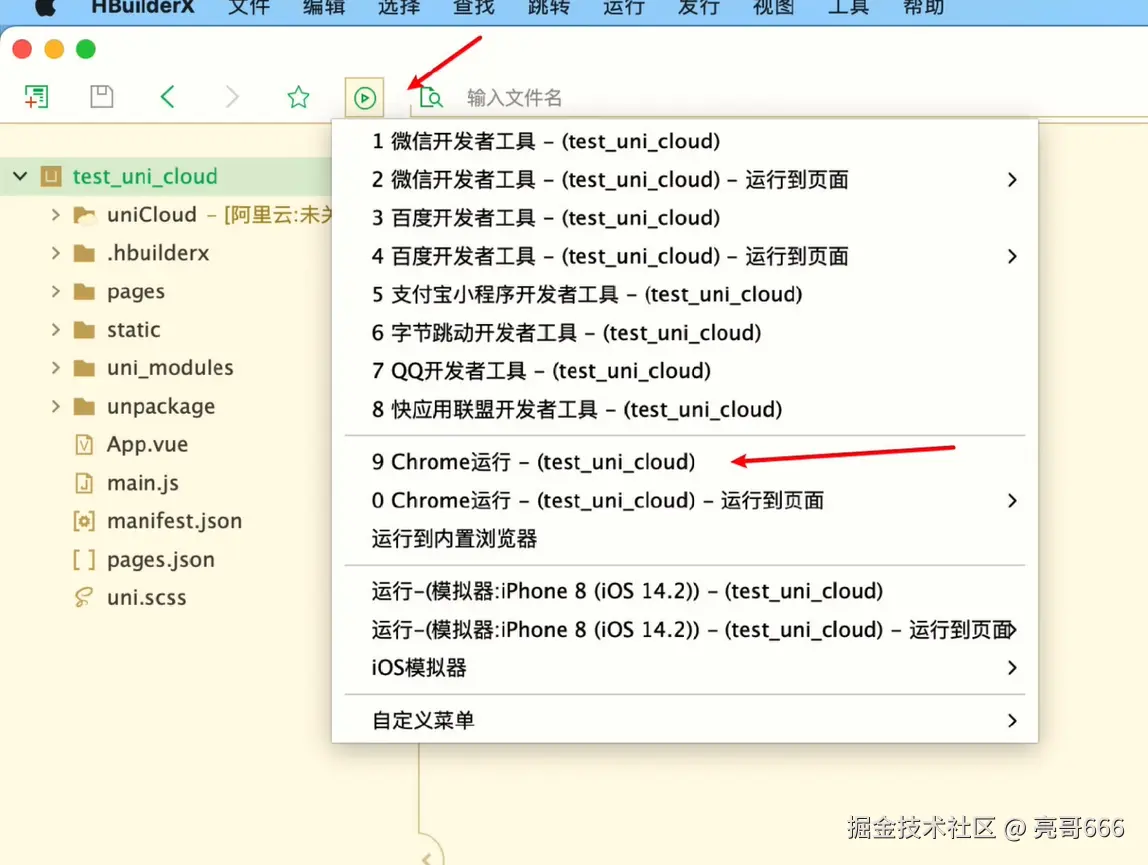The width and height of the screenshot is (1148, 865).
Task: Open the 发行 menu
Action: (698, 7)
